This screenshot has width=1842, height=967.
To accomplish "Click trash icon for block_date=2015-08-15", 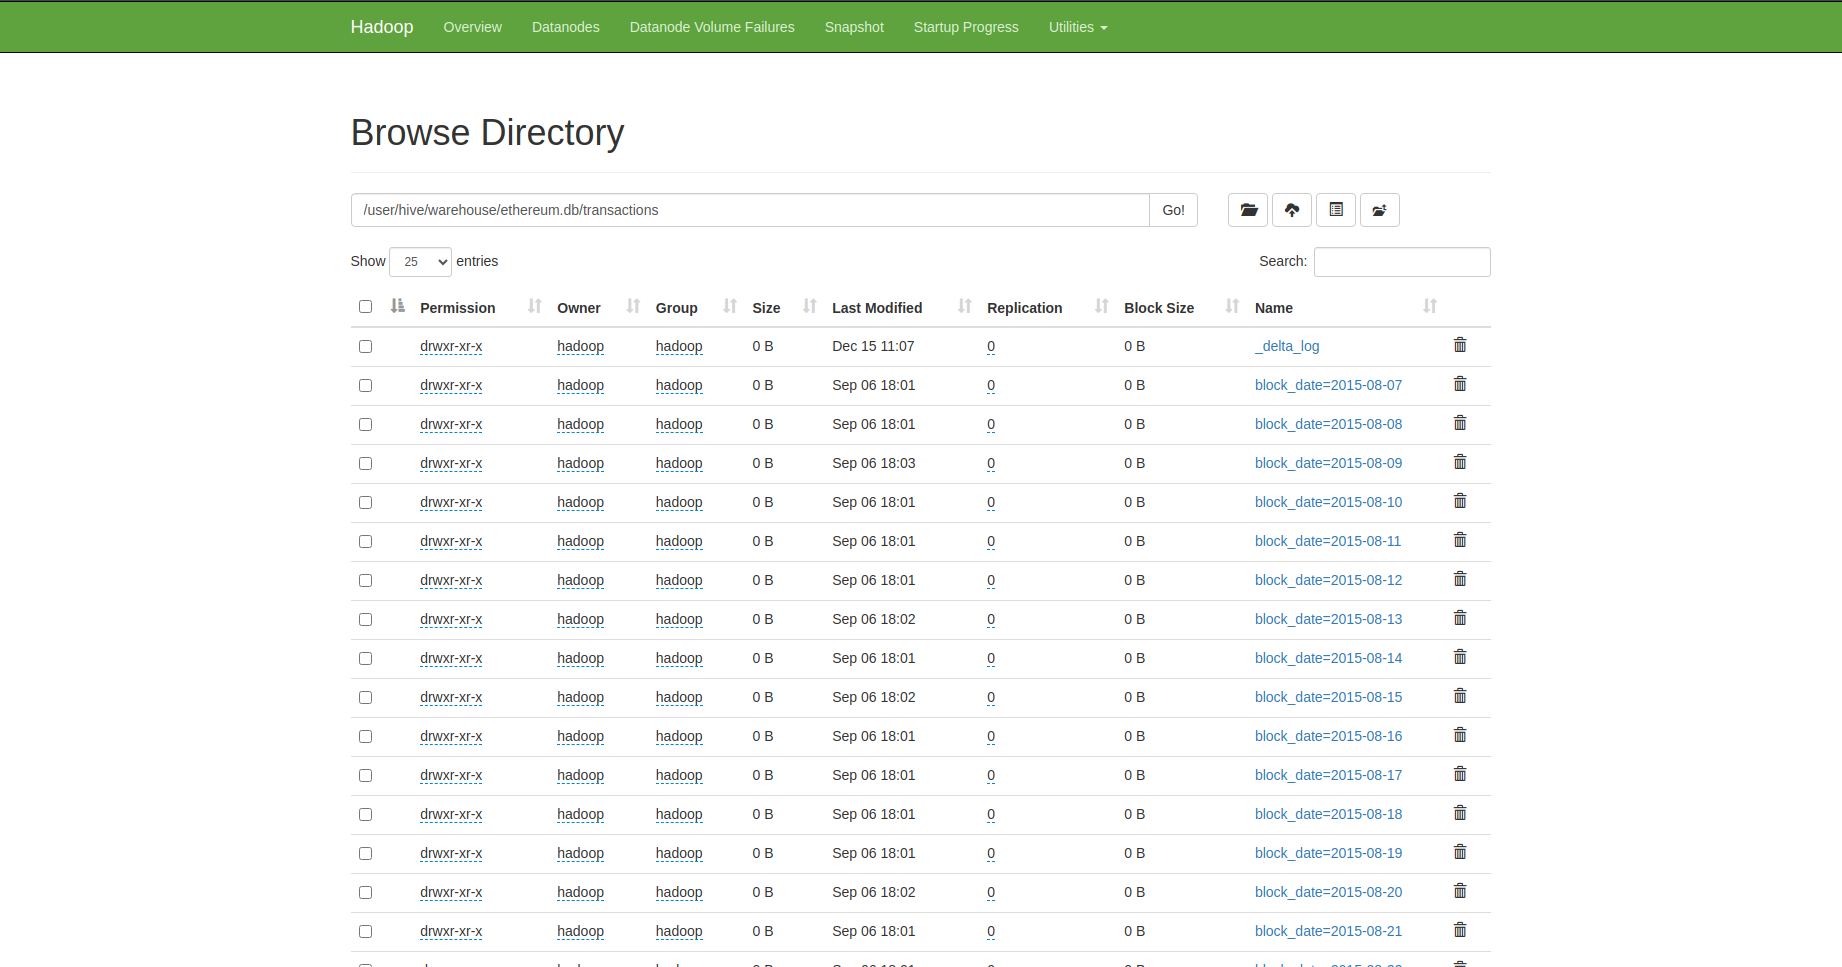I will pos(1460,696).
